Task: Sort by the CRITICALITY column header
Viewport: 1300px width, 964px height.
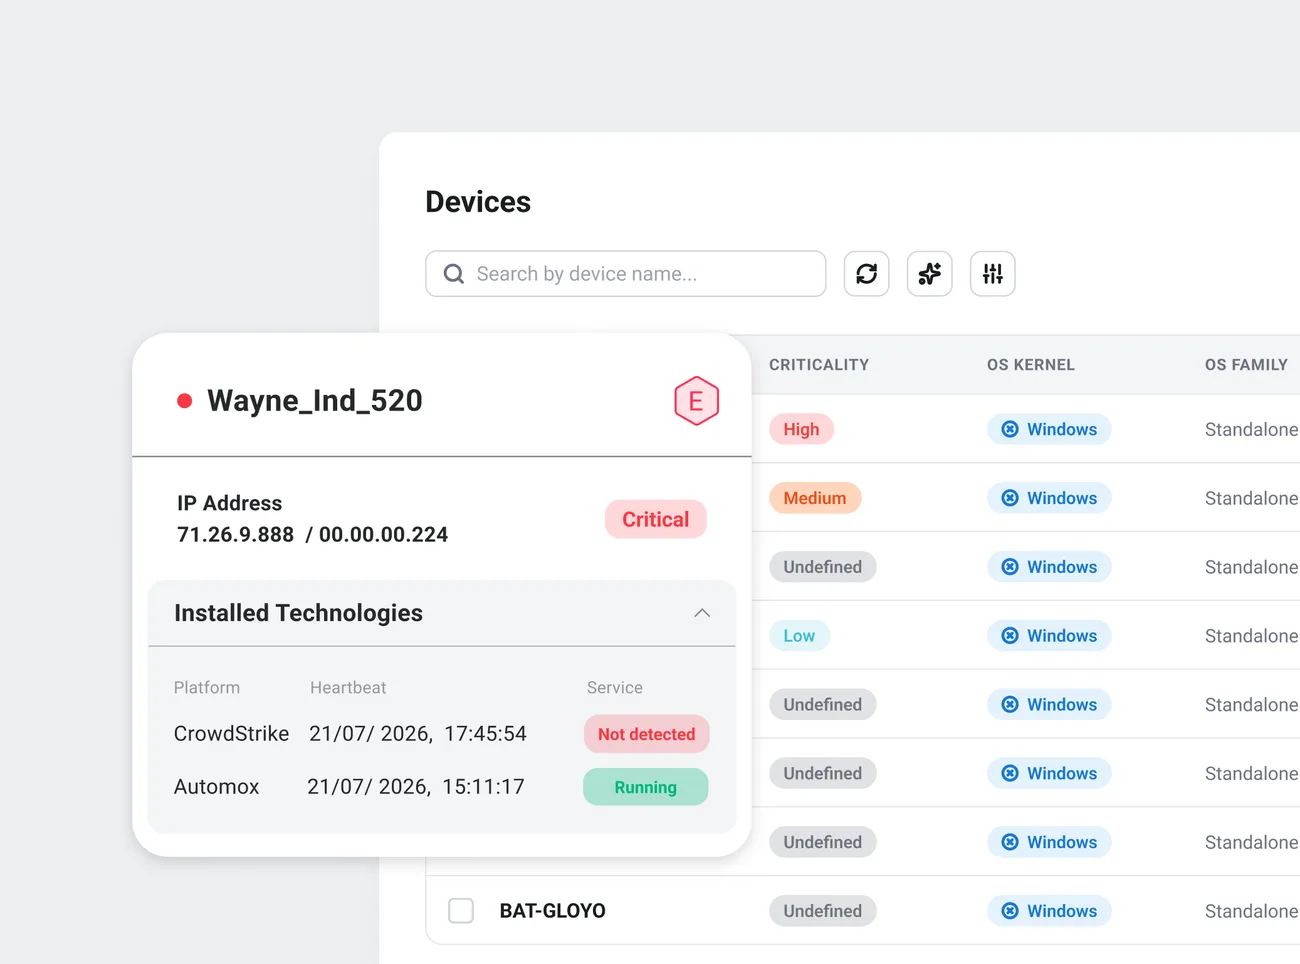Action: pyautogui.click(x=819, y=365)
